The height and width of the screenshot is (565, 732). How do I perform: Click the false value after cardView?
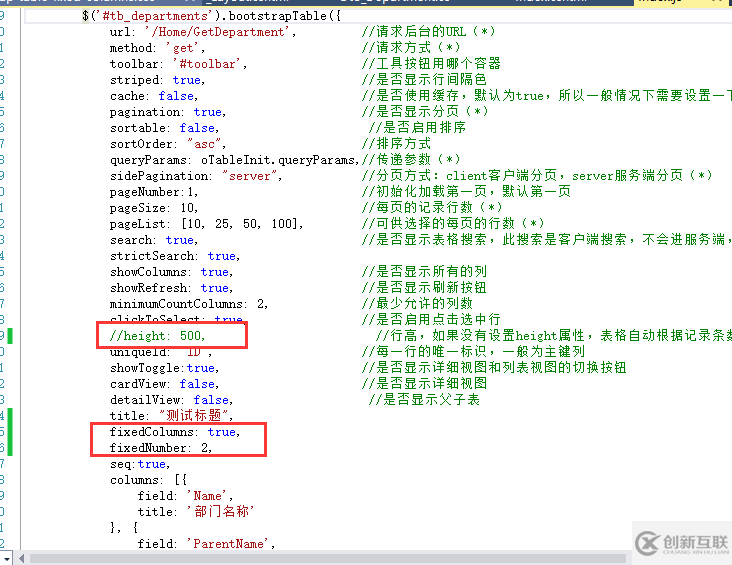coord(197,384)
